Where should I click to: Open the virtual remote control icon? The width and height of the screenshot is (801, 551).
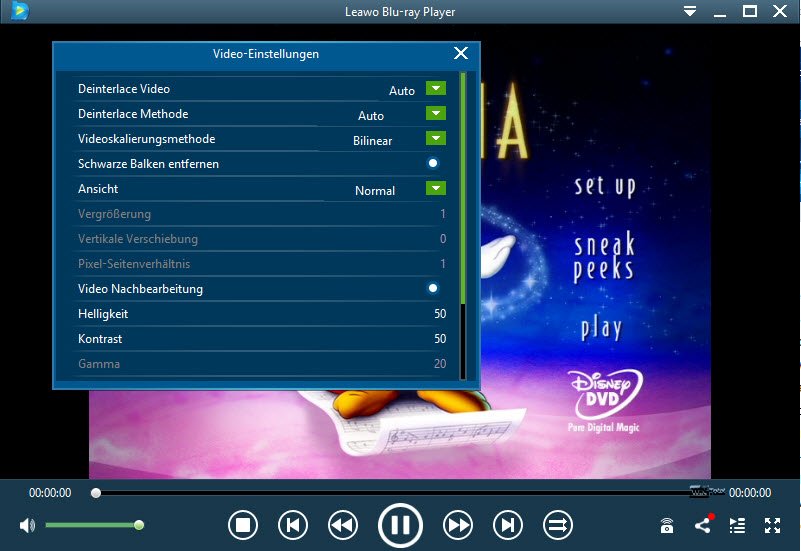click(x=667, y=525)
